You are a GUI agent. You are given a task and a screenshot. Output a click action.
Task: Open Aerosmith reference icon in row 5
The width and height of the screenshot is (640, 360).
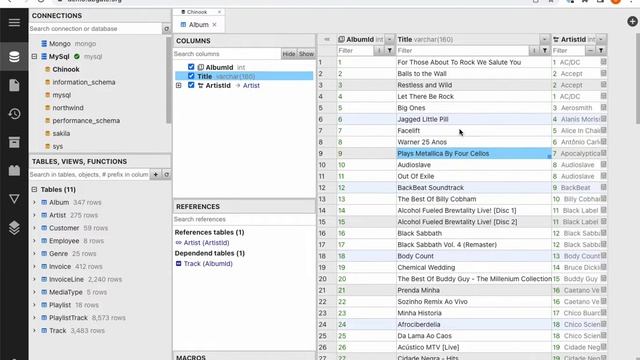tap(603, 108)
